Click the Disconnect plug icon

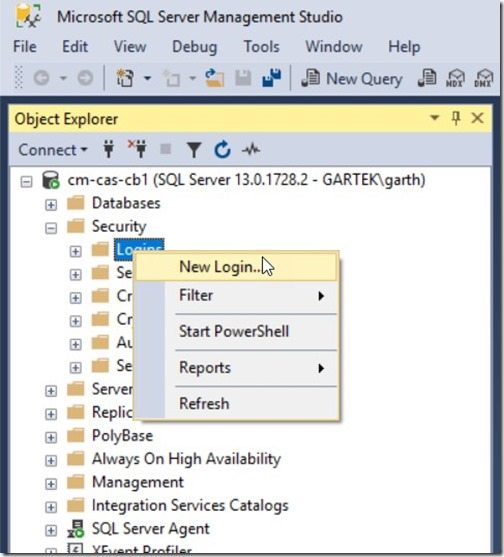[138, 150]
